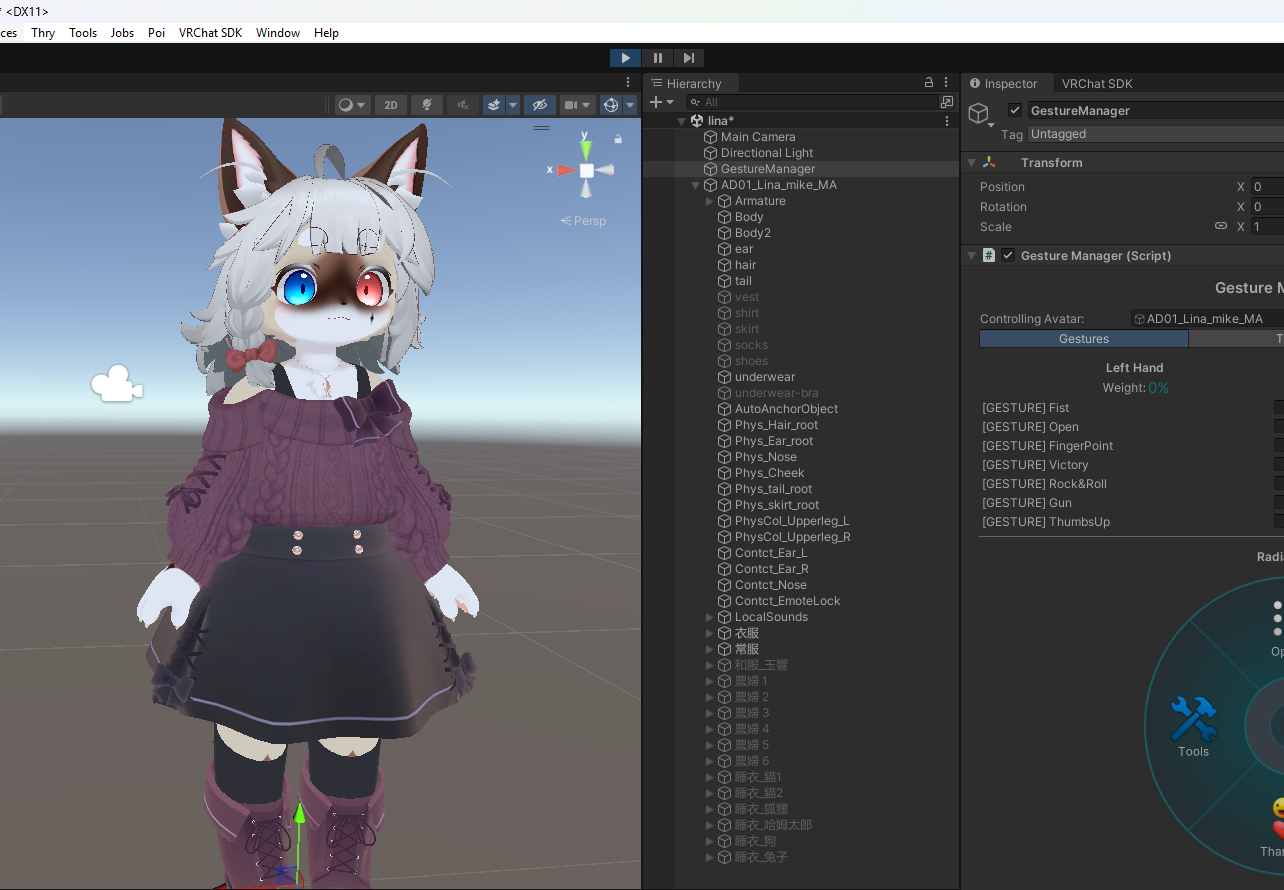
Task: Click the Step frame button
Action: coord(689,58)
